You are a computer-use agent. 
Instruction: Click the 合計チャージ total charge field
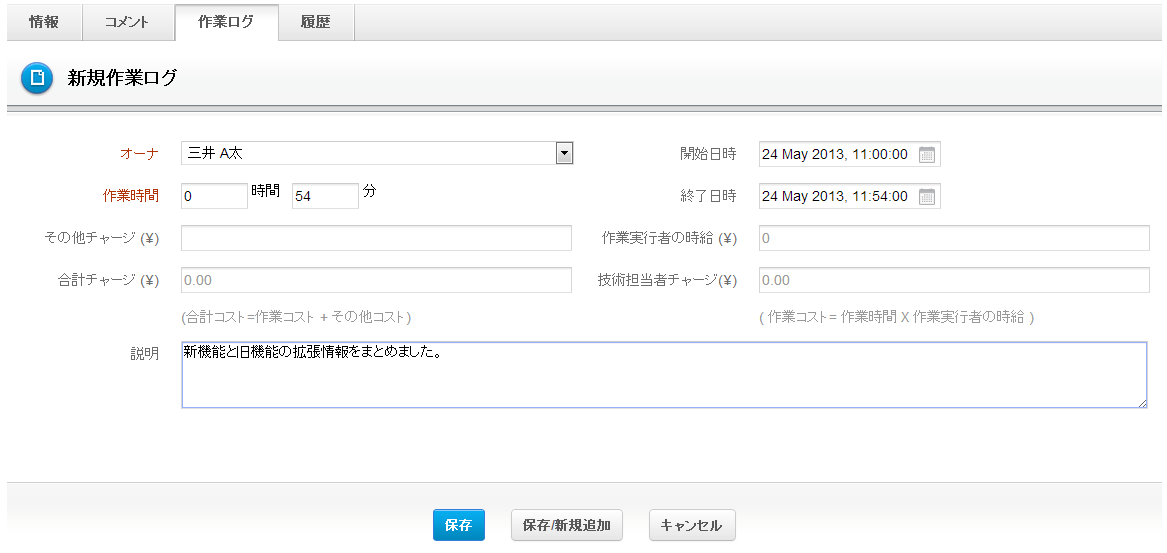[376, 280]
